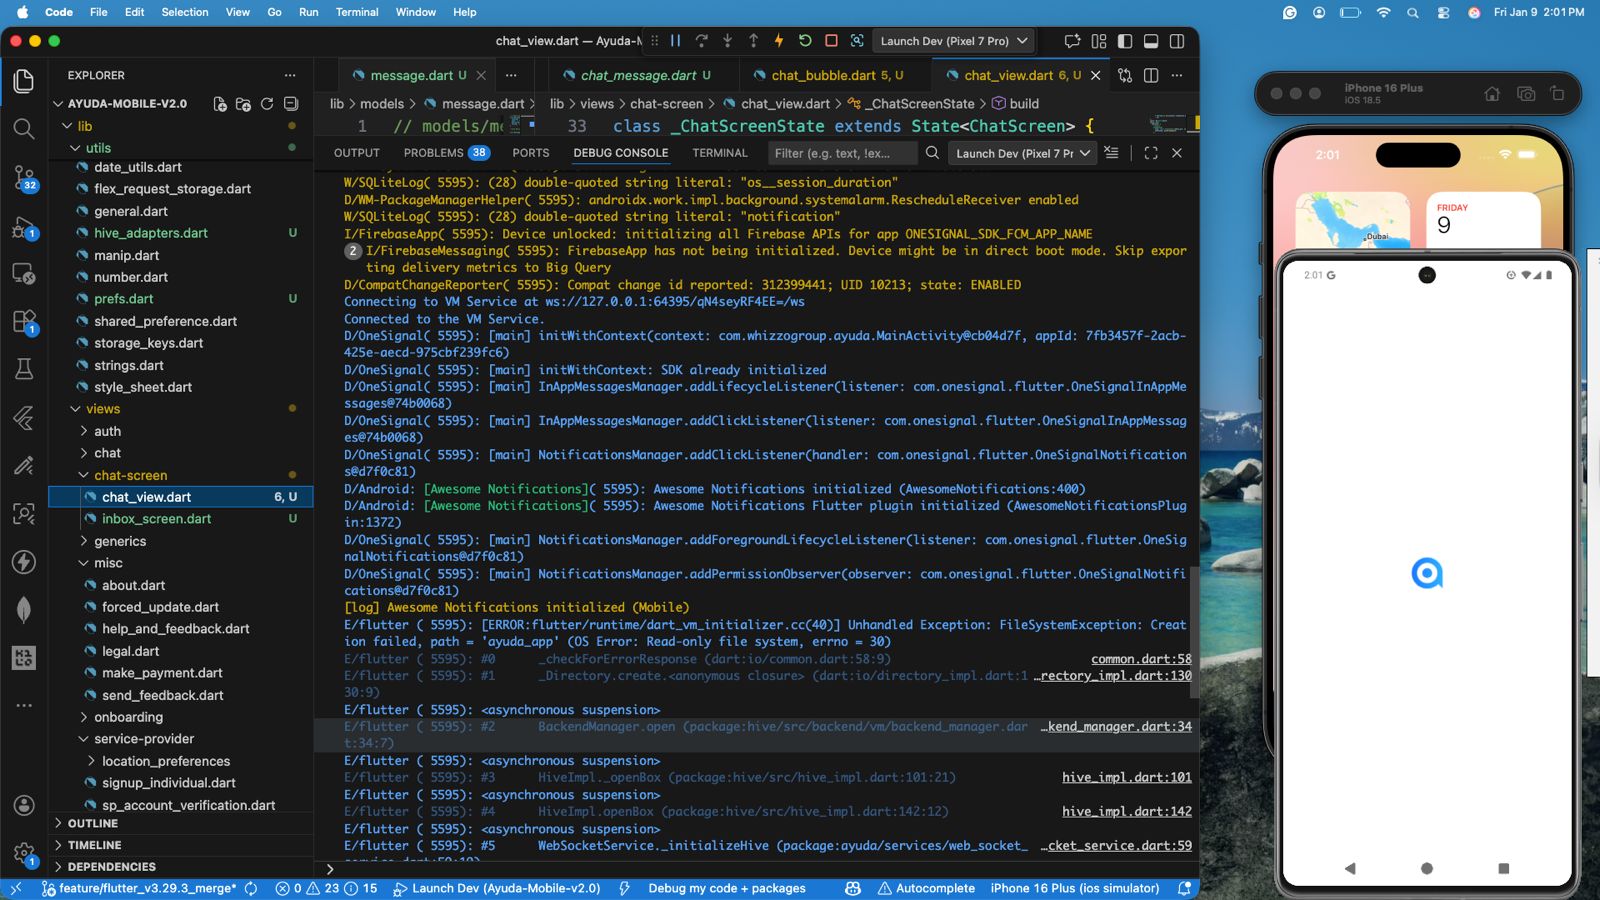Create a new file in Explorer header
The height and width of the screenshot is (900, 1600).
[220, 104]
